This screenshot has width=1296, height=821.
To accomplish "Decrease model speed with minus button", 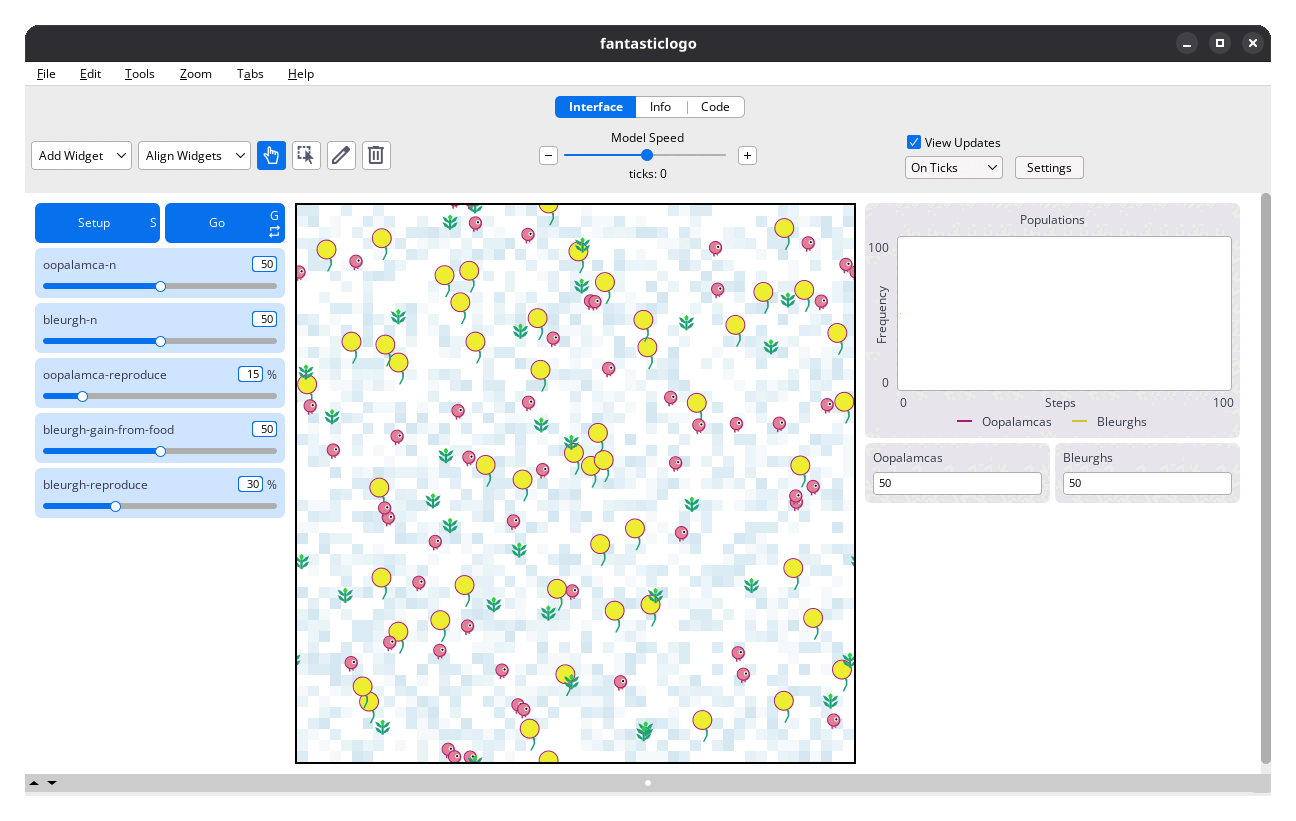I will point(548,155).
